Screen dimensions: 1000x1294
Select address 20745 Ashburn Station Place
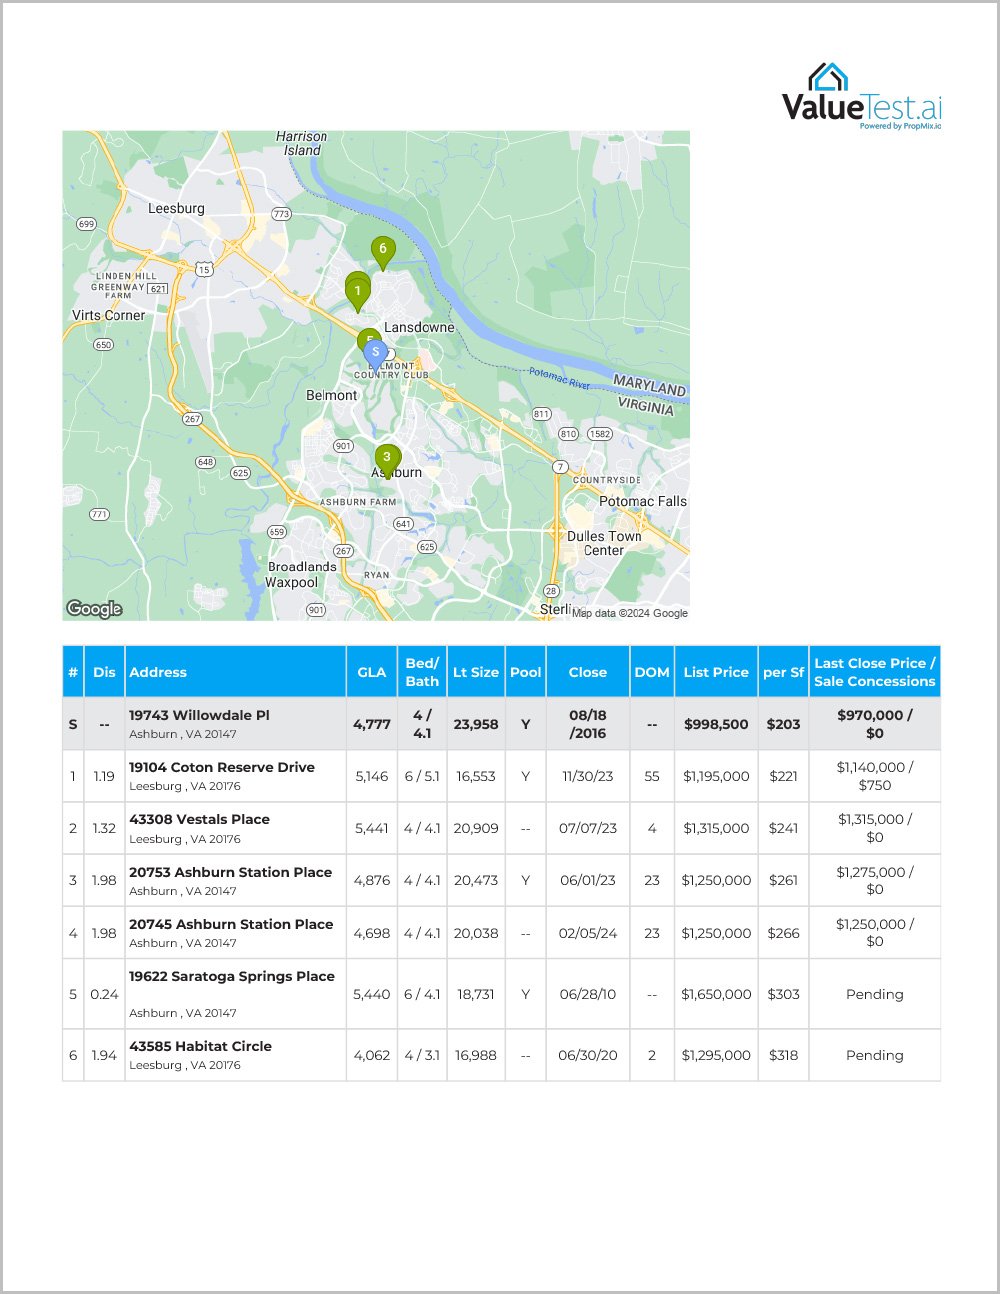tap(231, 924)
